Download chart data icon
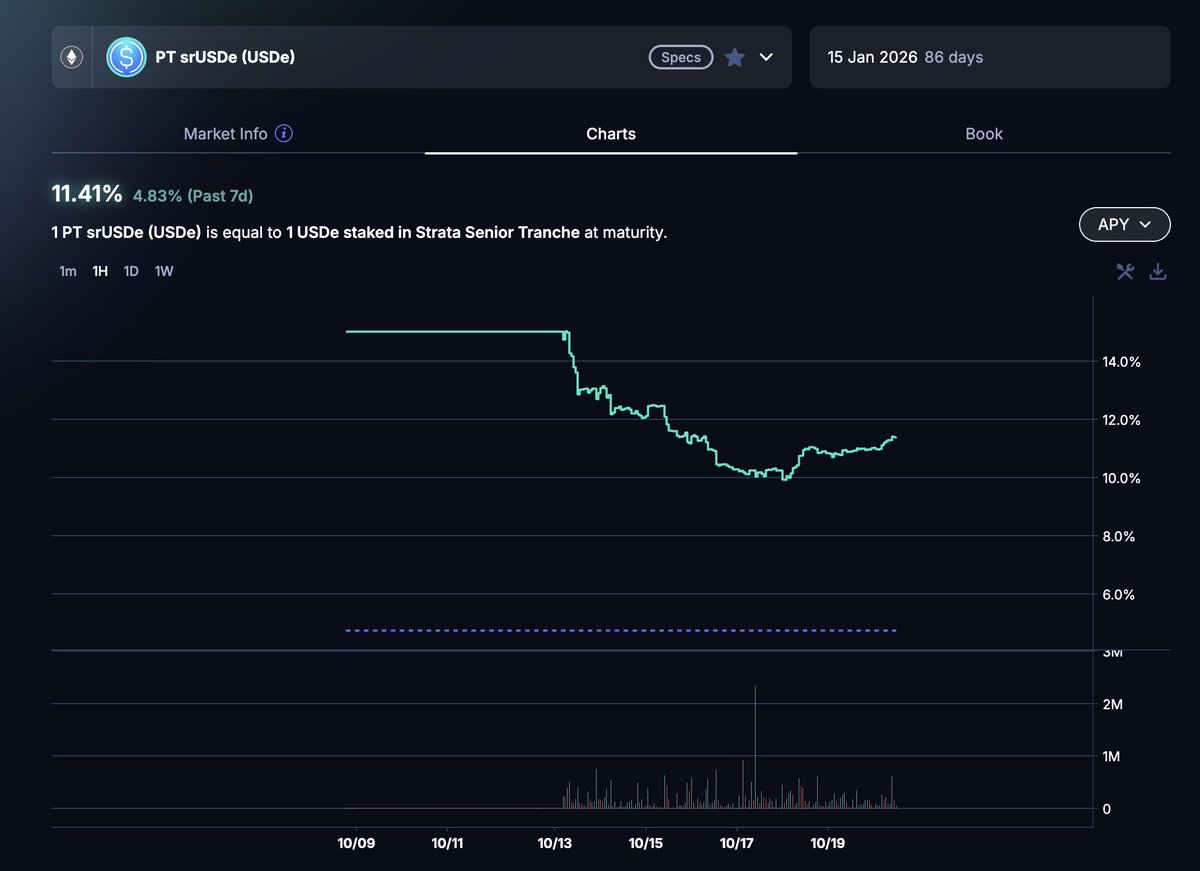Image resolution: width=1200 pixels, height=871 pixels. [x=1158, y=271]
